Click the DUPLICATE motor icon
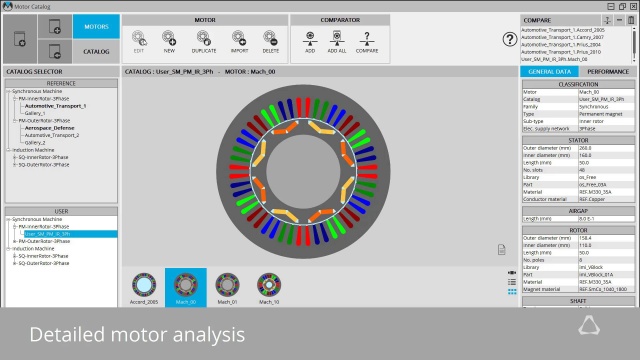 point(204,42)
